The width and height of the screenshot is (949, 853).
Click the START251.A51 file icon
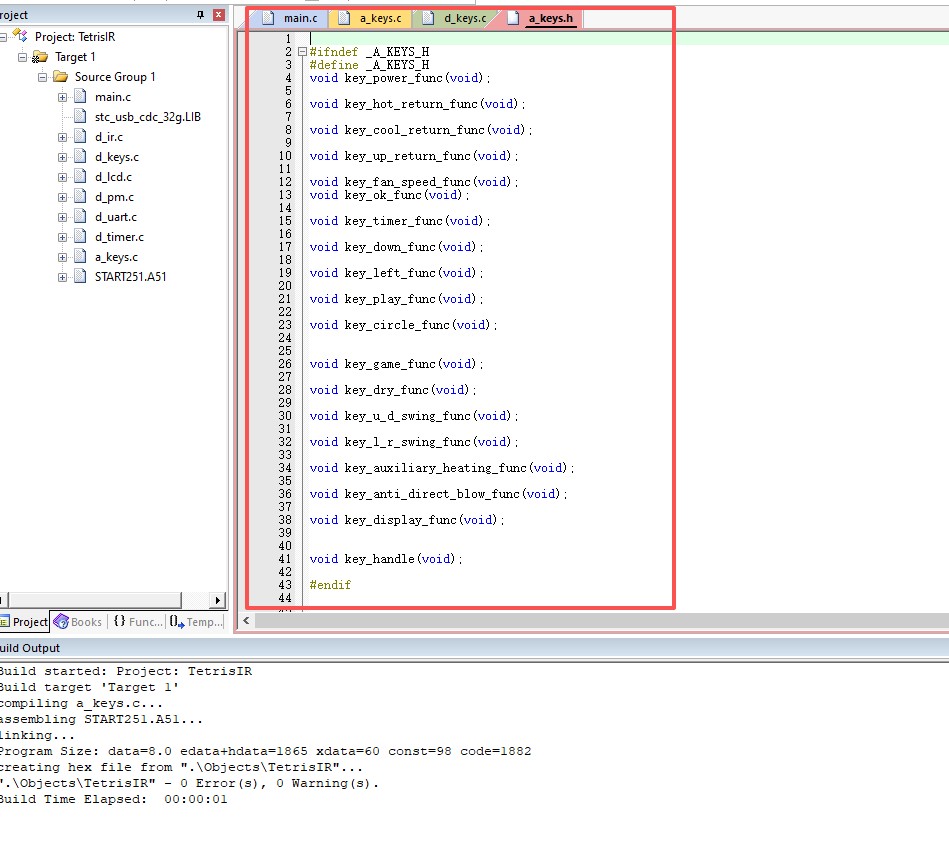80,277
